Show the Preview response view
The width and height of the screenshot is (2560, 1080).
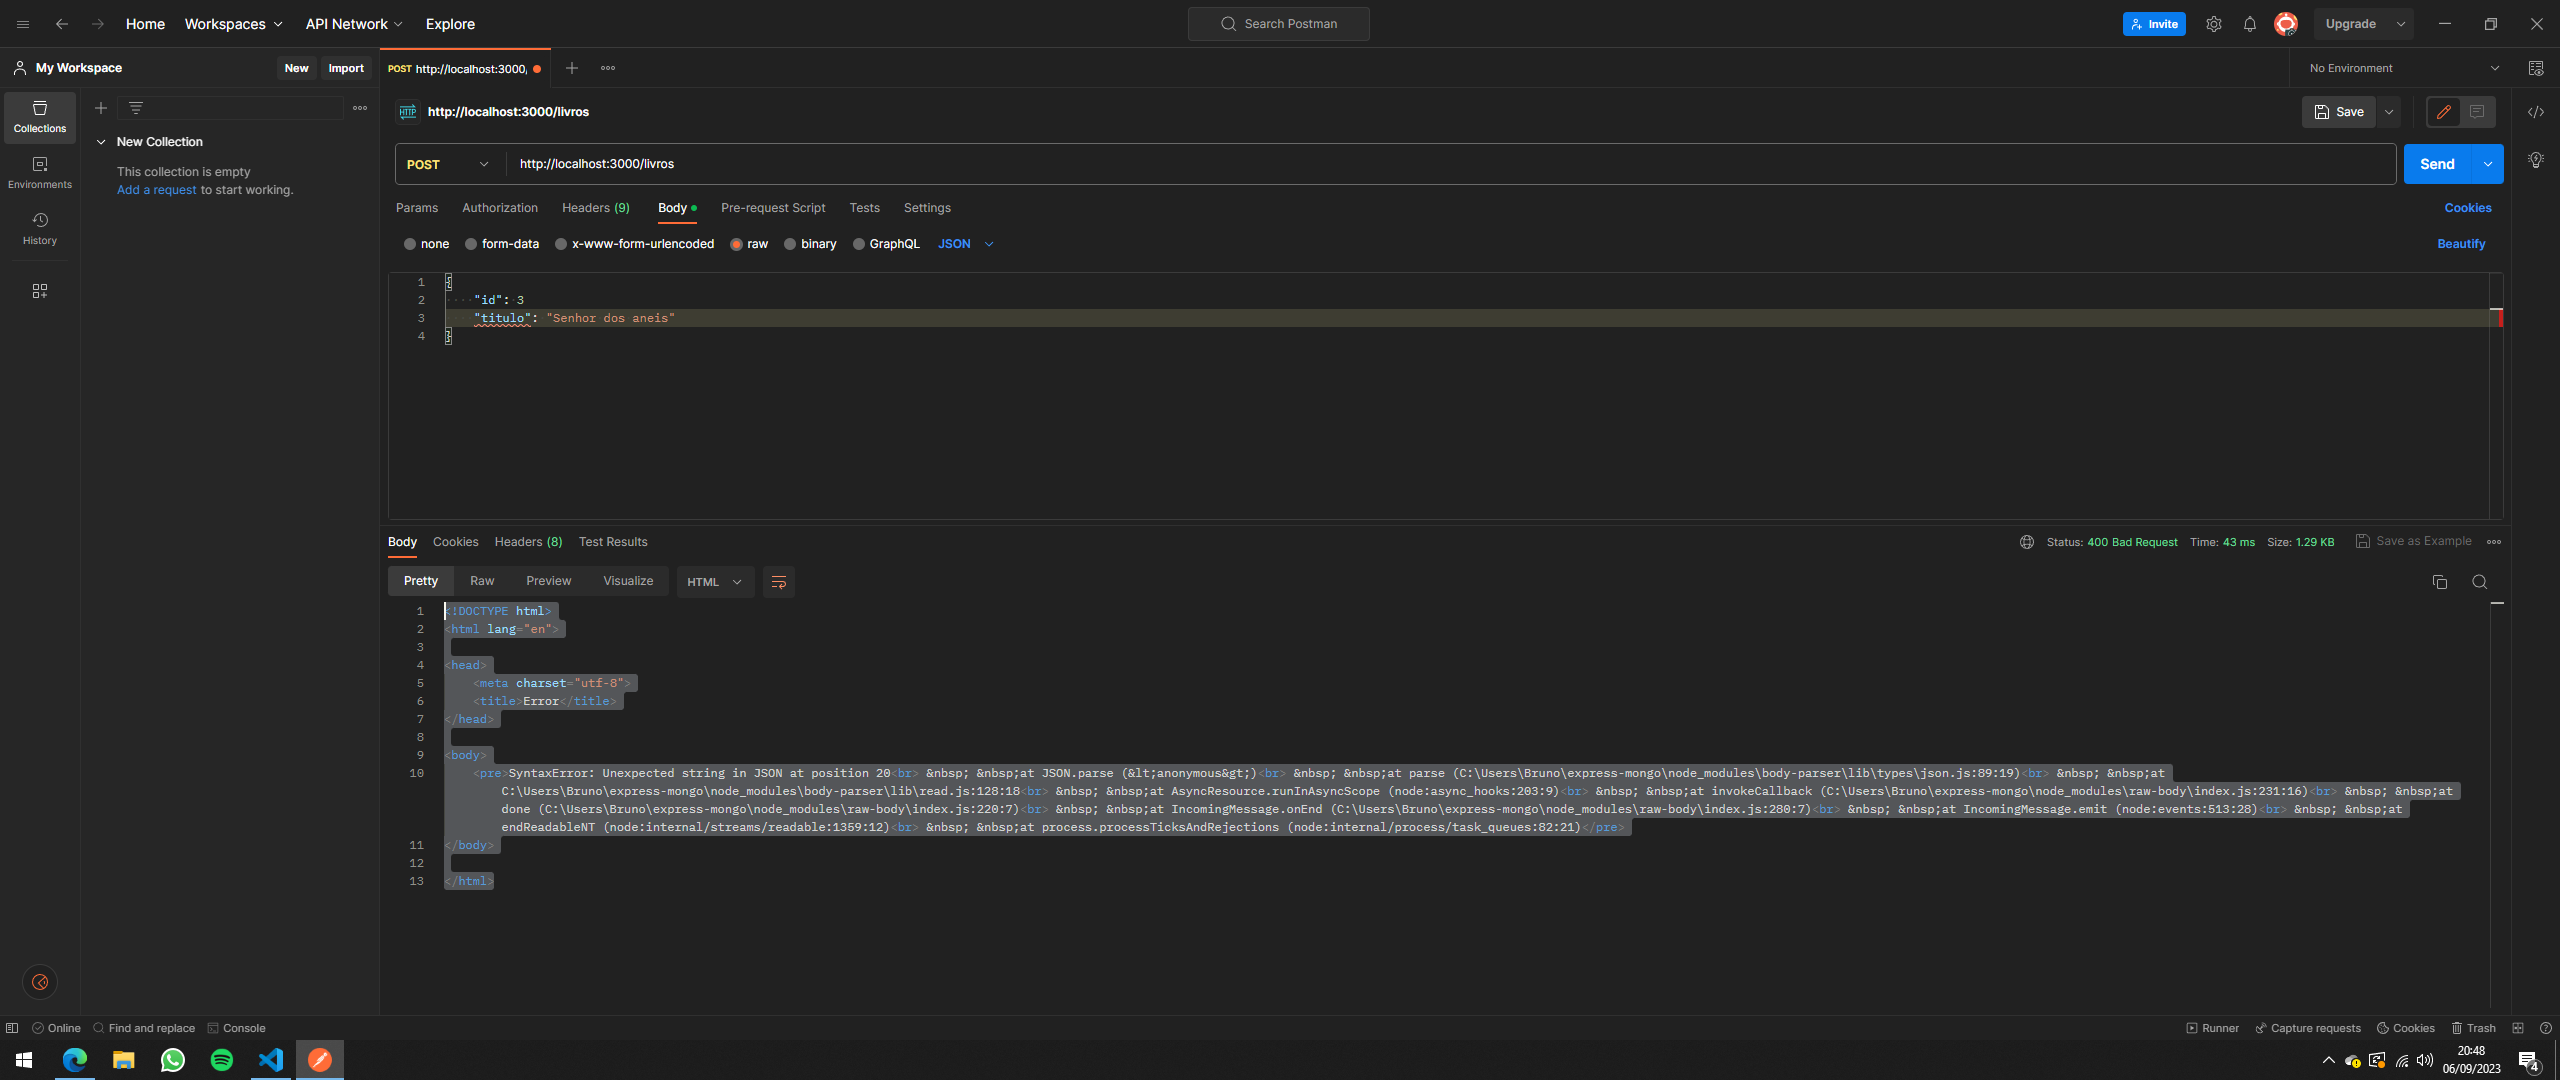click(549, 581)
